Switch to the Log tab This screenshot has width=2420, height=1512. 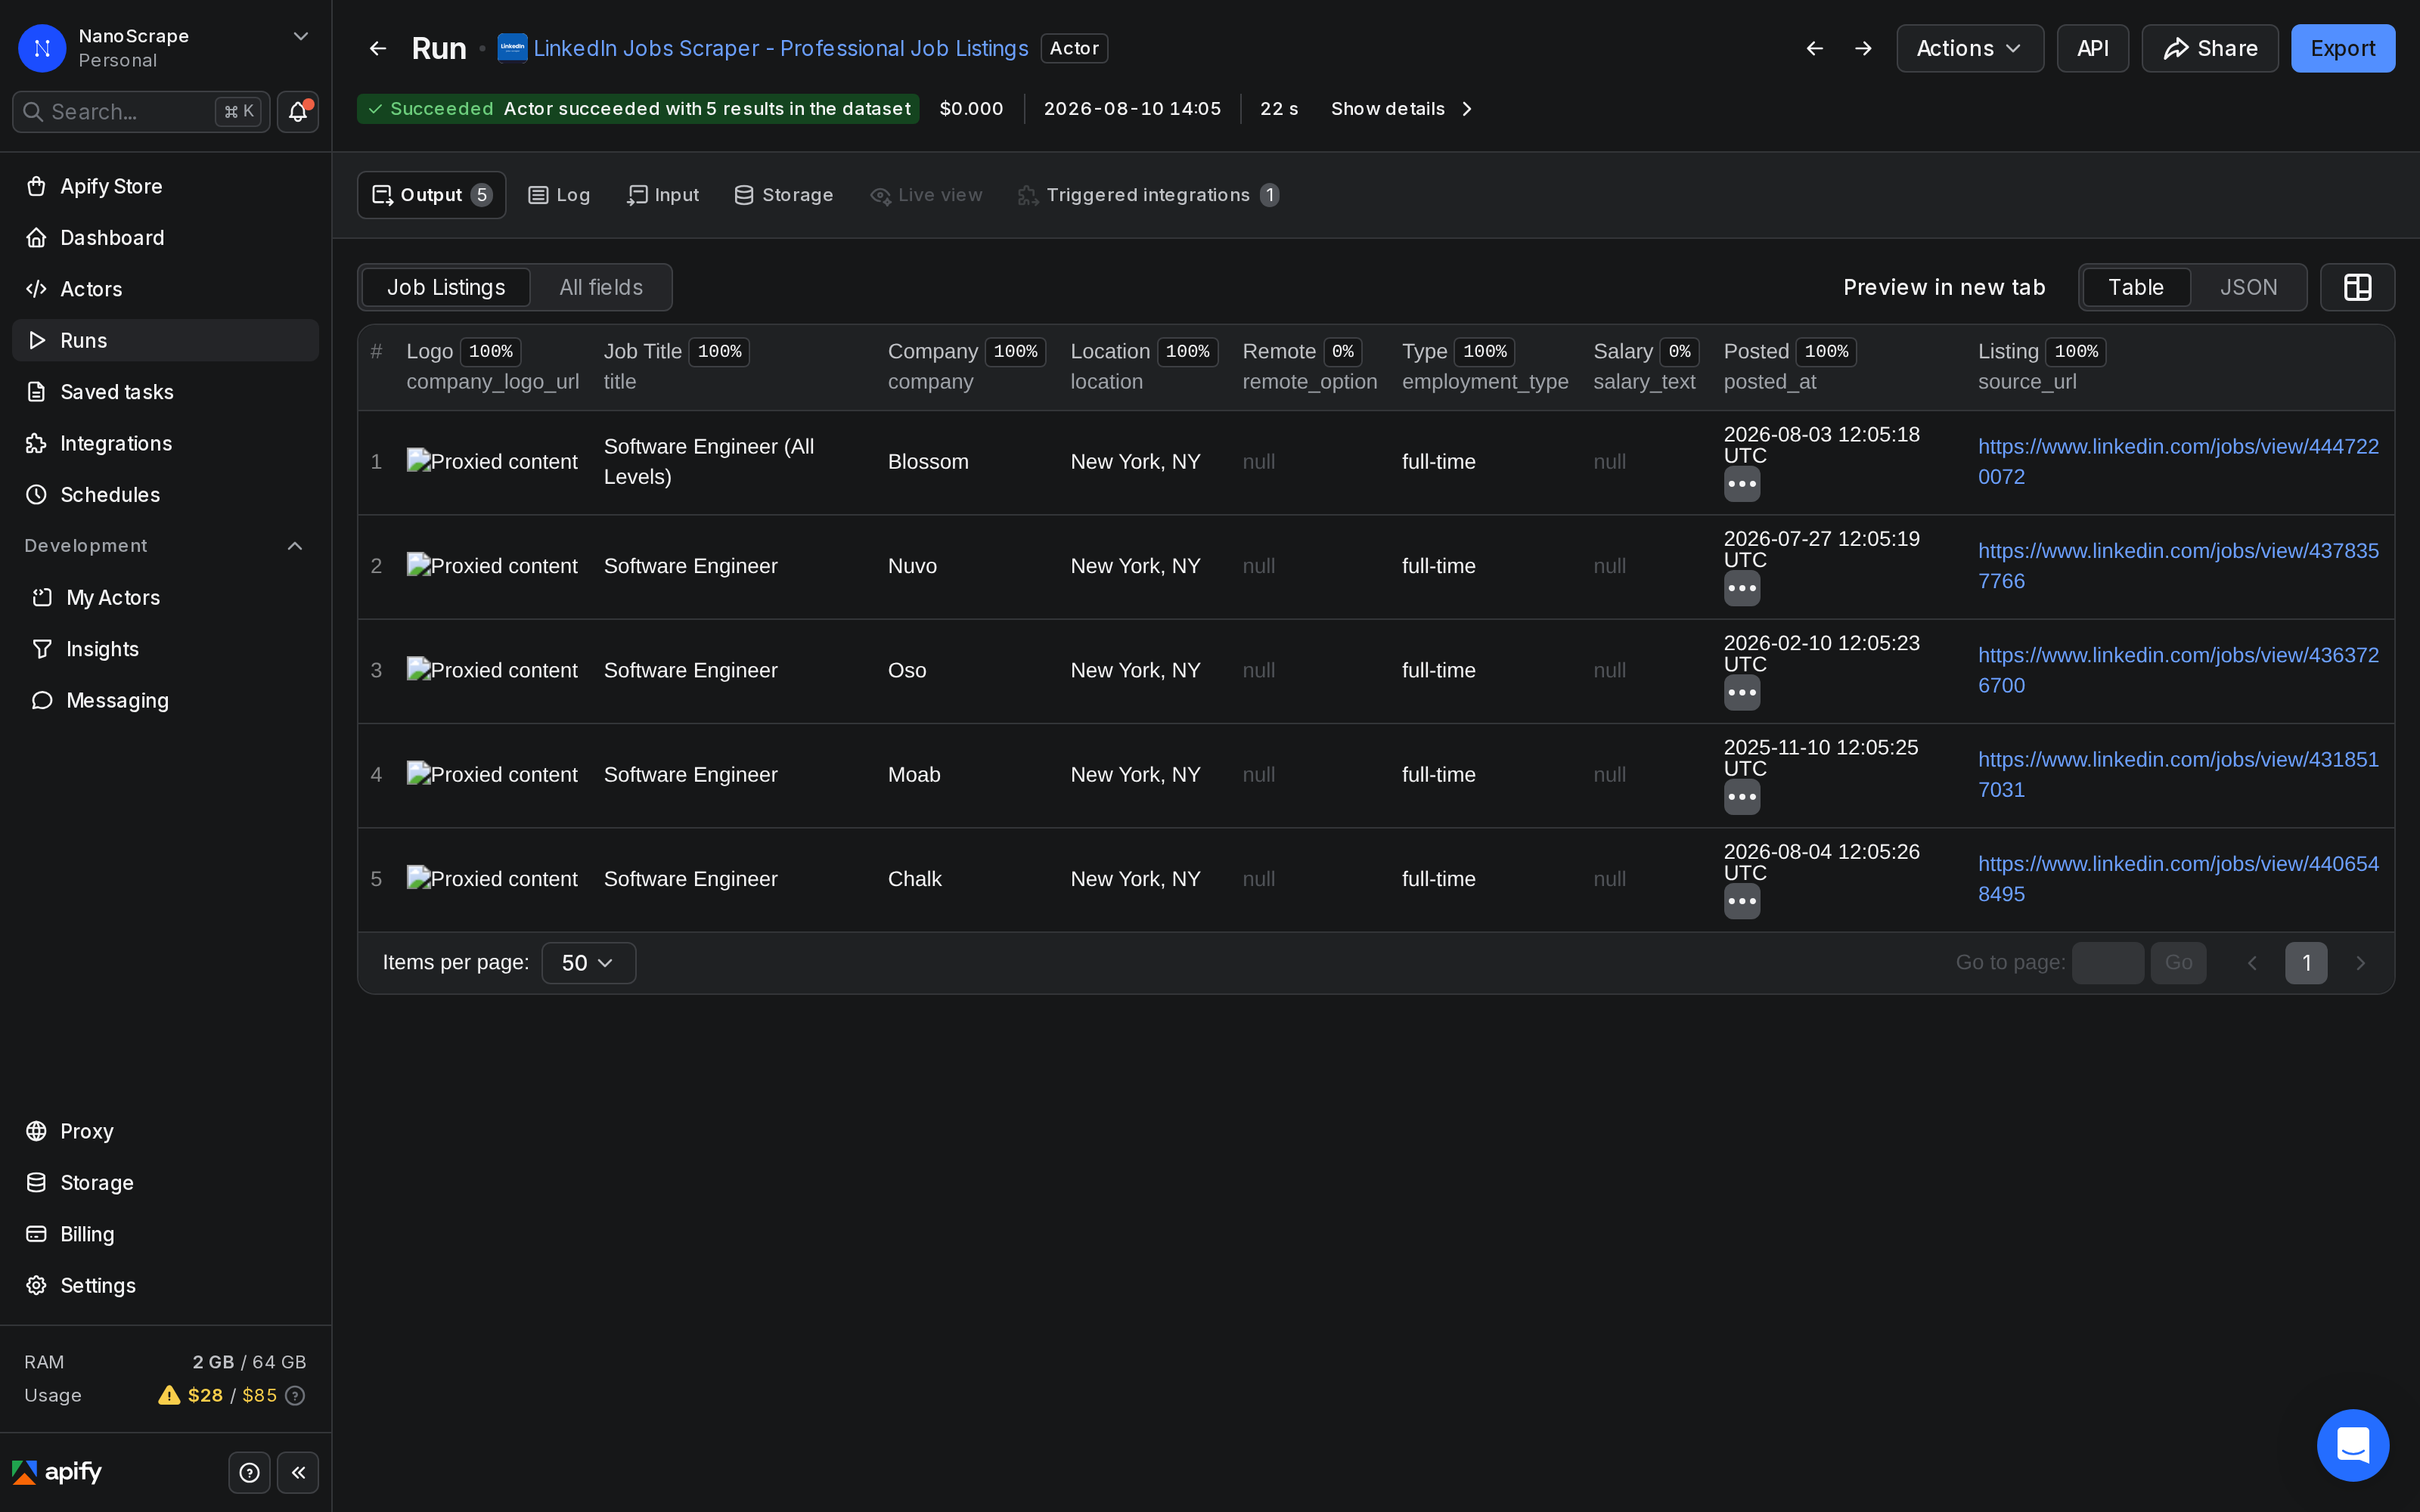click(559, 195)
